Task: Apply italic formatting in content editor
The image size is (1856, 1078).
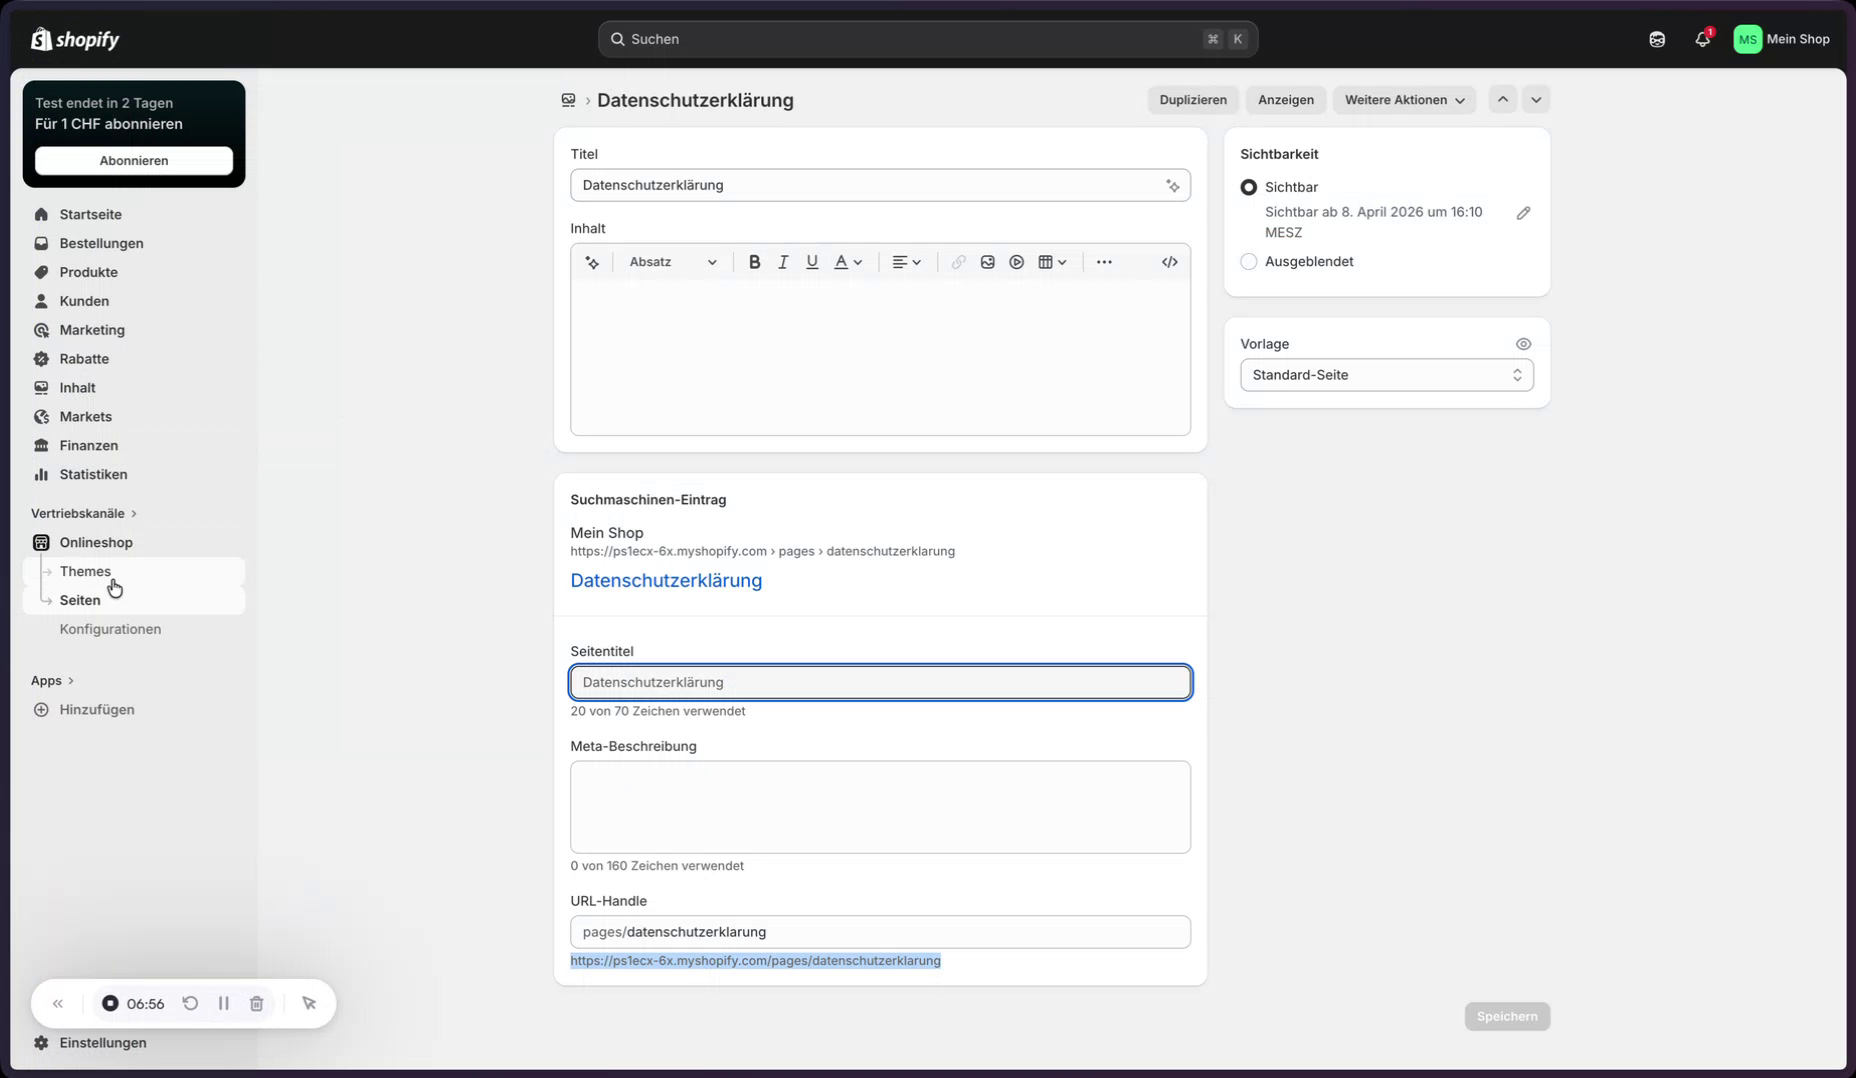Action: pos(783,262)
